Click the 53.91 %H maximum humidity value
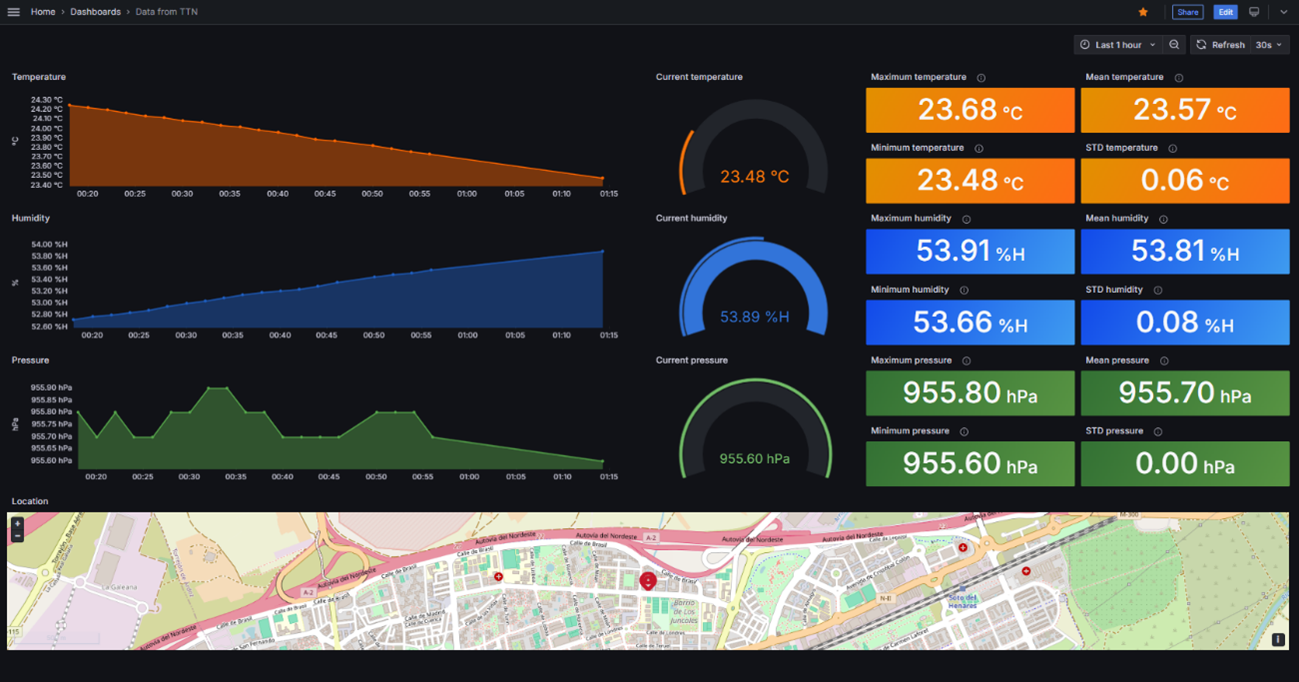Screen dimensions: 1299x682 point(970,251)
